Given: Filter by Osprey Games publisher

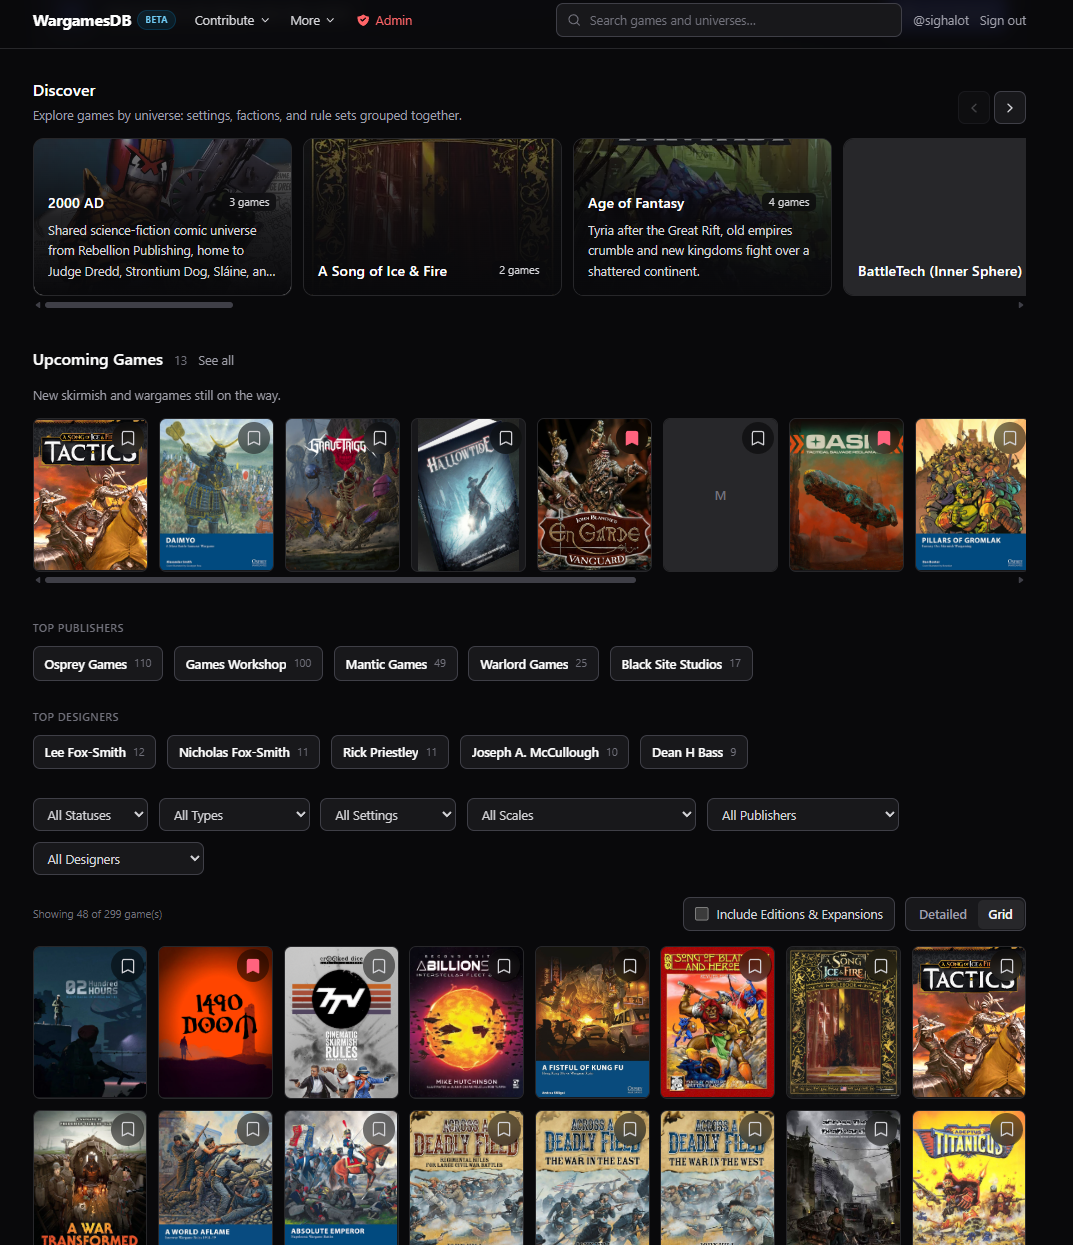Looking at the screenshot, I should (x=98, y=664).
